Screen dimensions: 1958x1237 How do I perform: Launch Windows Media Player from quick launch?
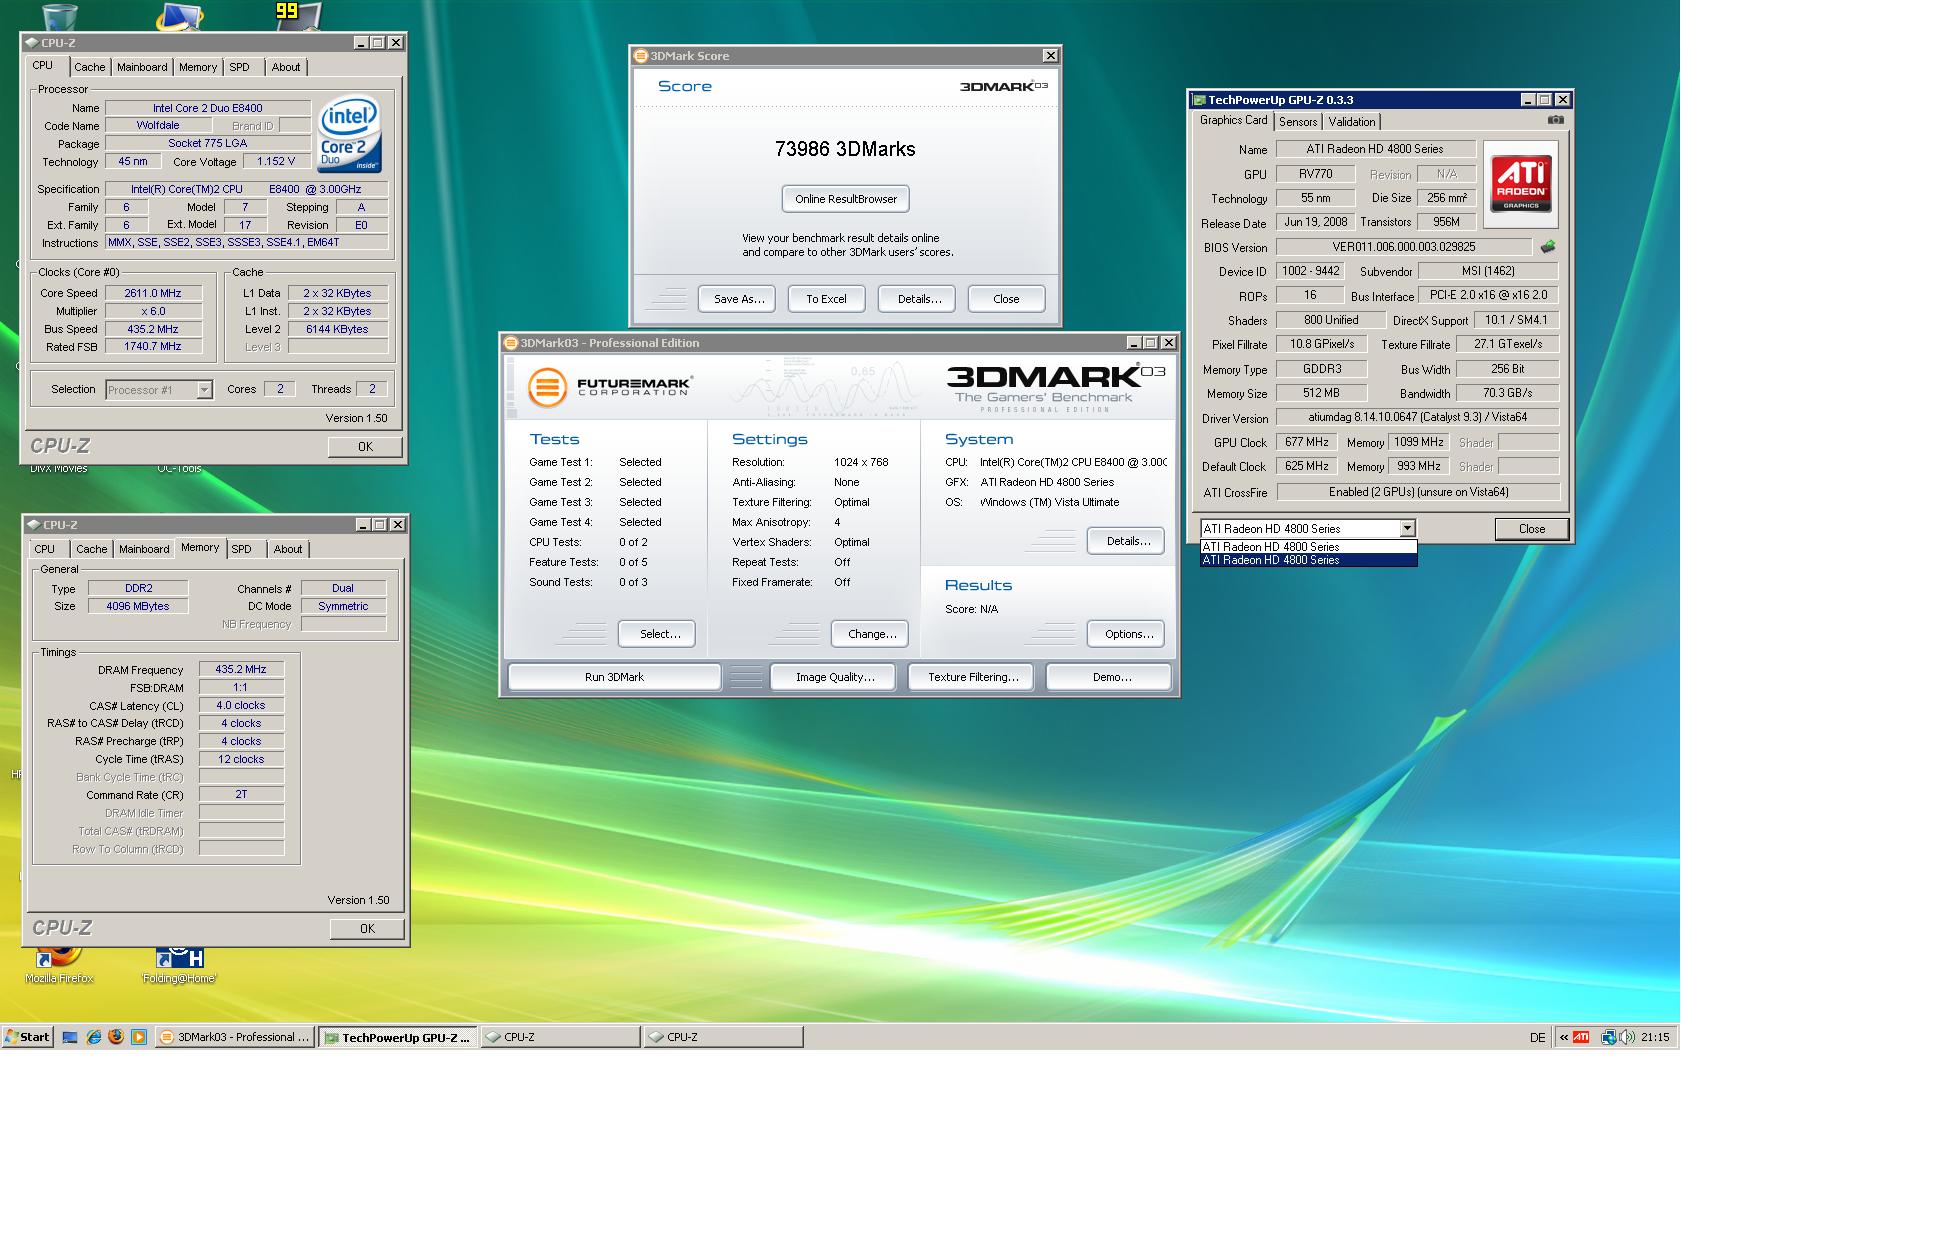pos(138,1037)
